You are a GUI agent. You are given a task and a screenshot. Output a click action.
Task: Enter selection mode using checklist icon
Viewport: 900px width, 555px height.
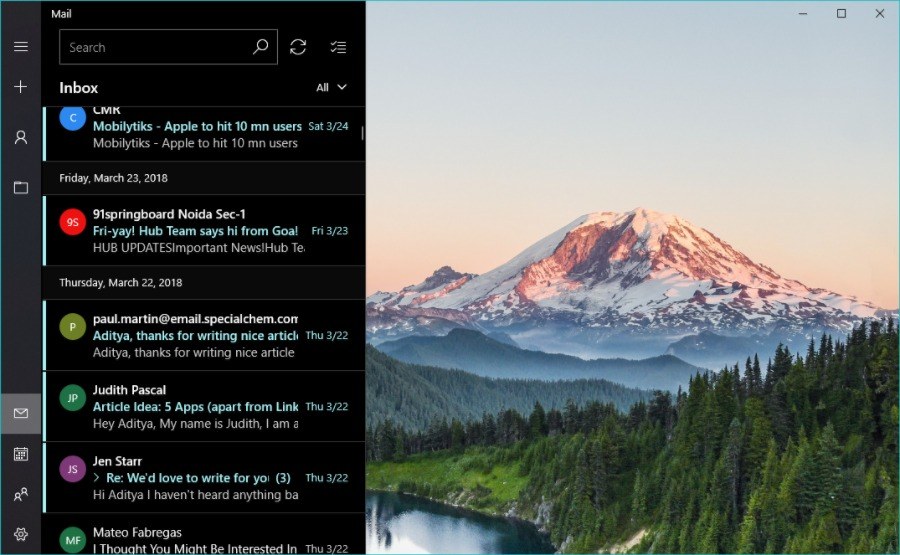[x=338, y=47]
